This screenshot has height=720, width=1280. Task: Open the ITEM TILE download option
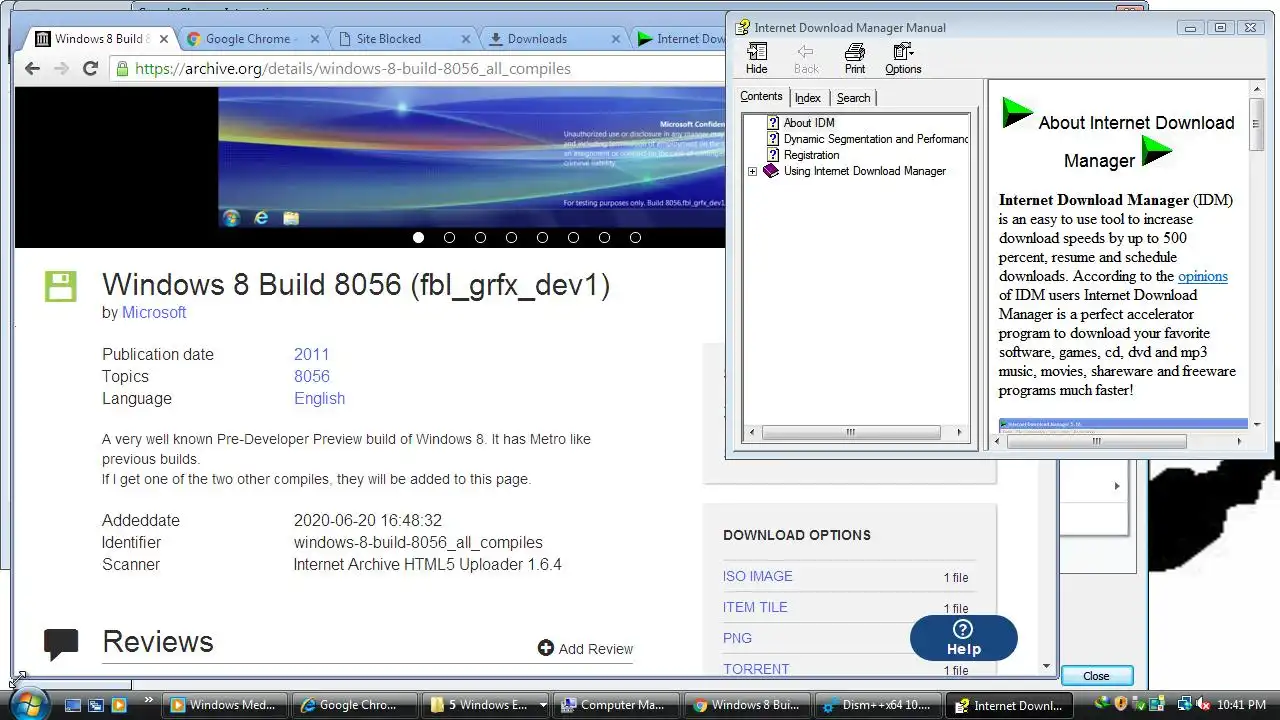point(755,607)
